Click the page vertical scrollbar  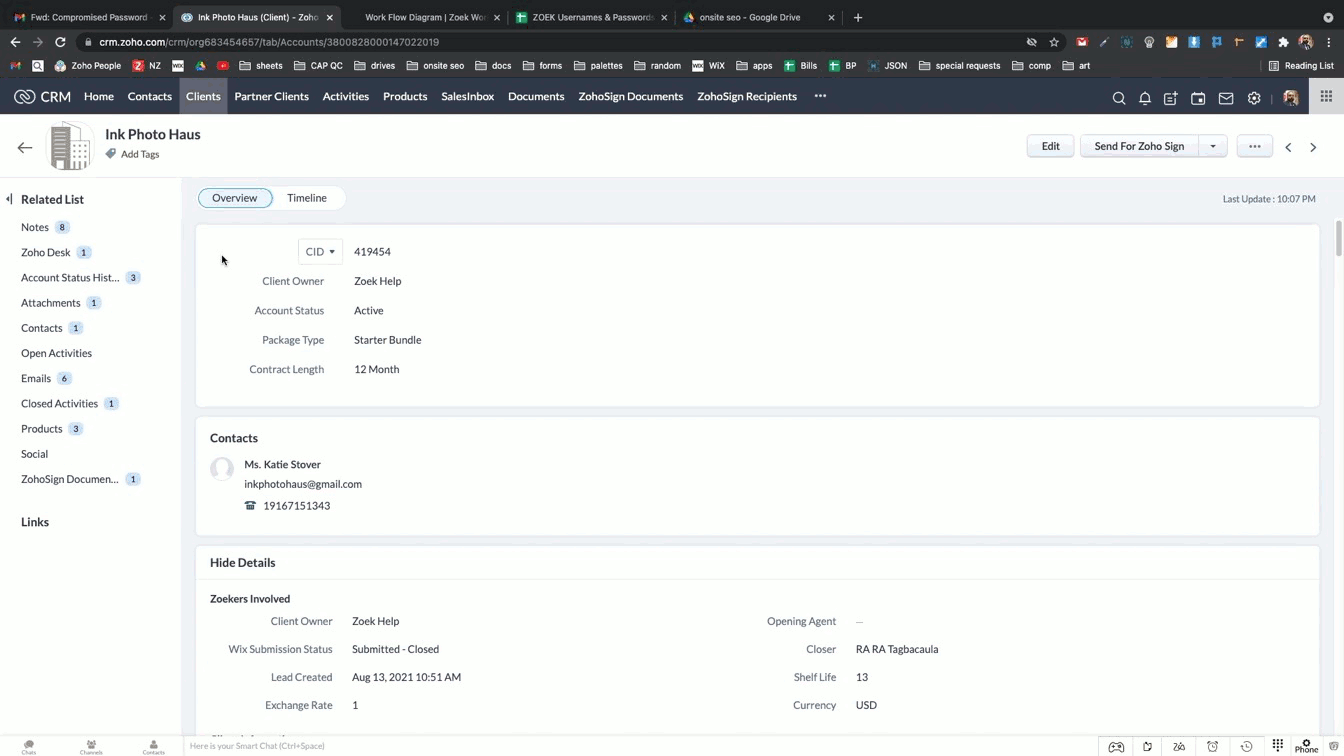click(1338, 240)
